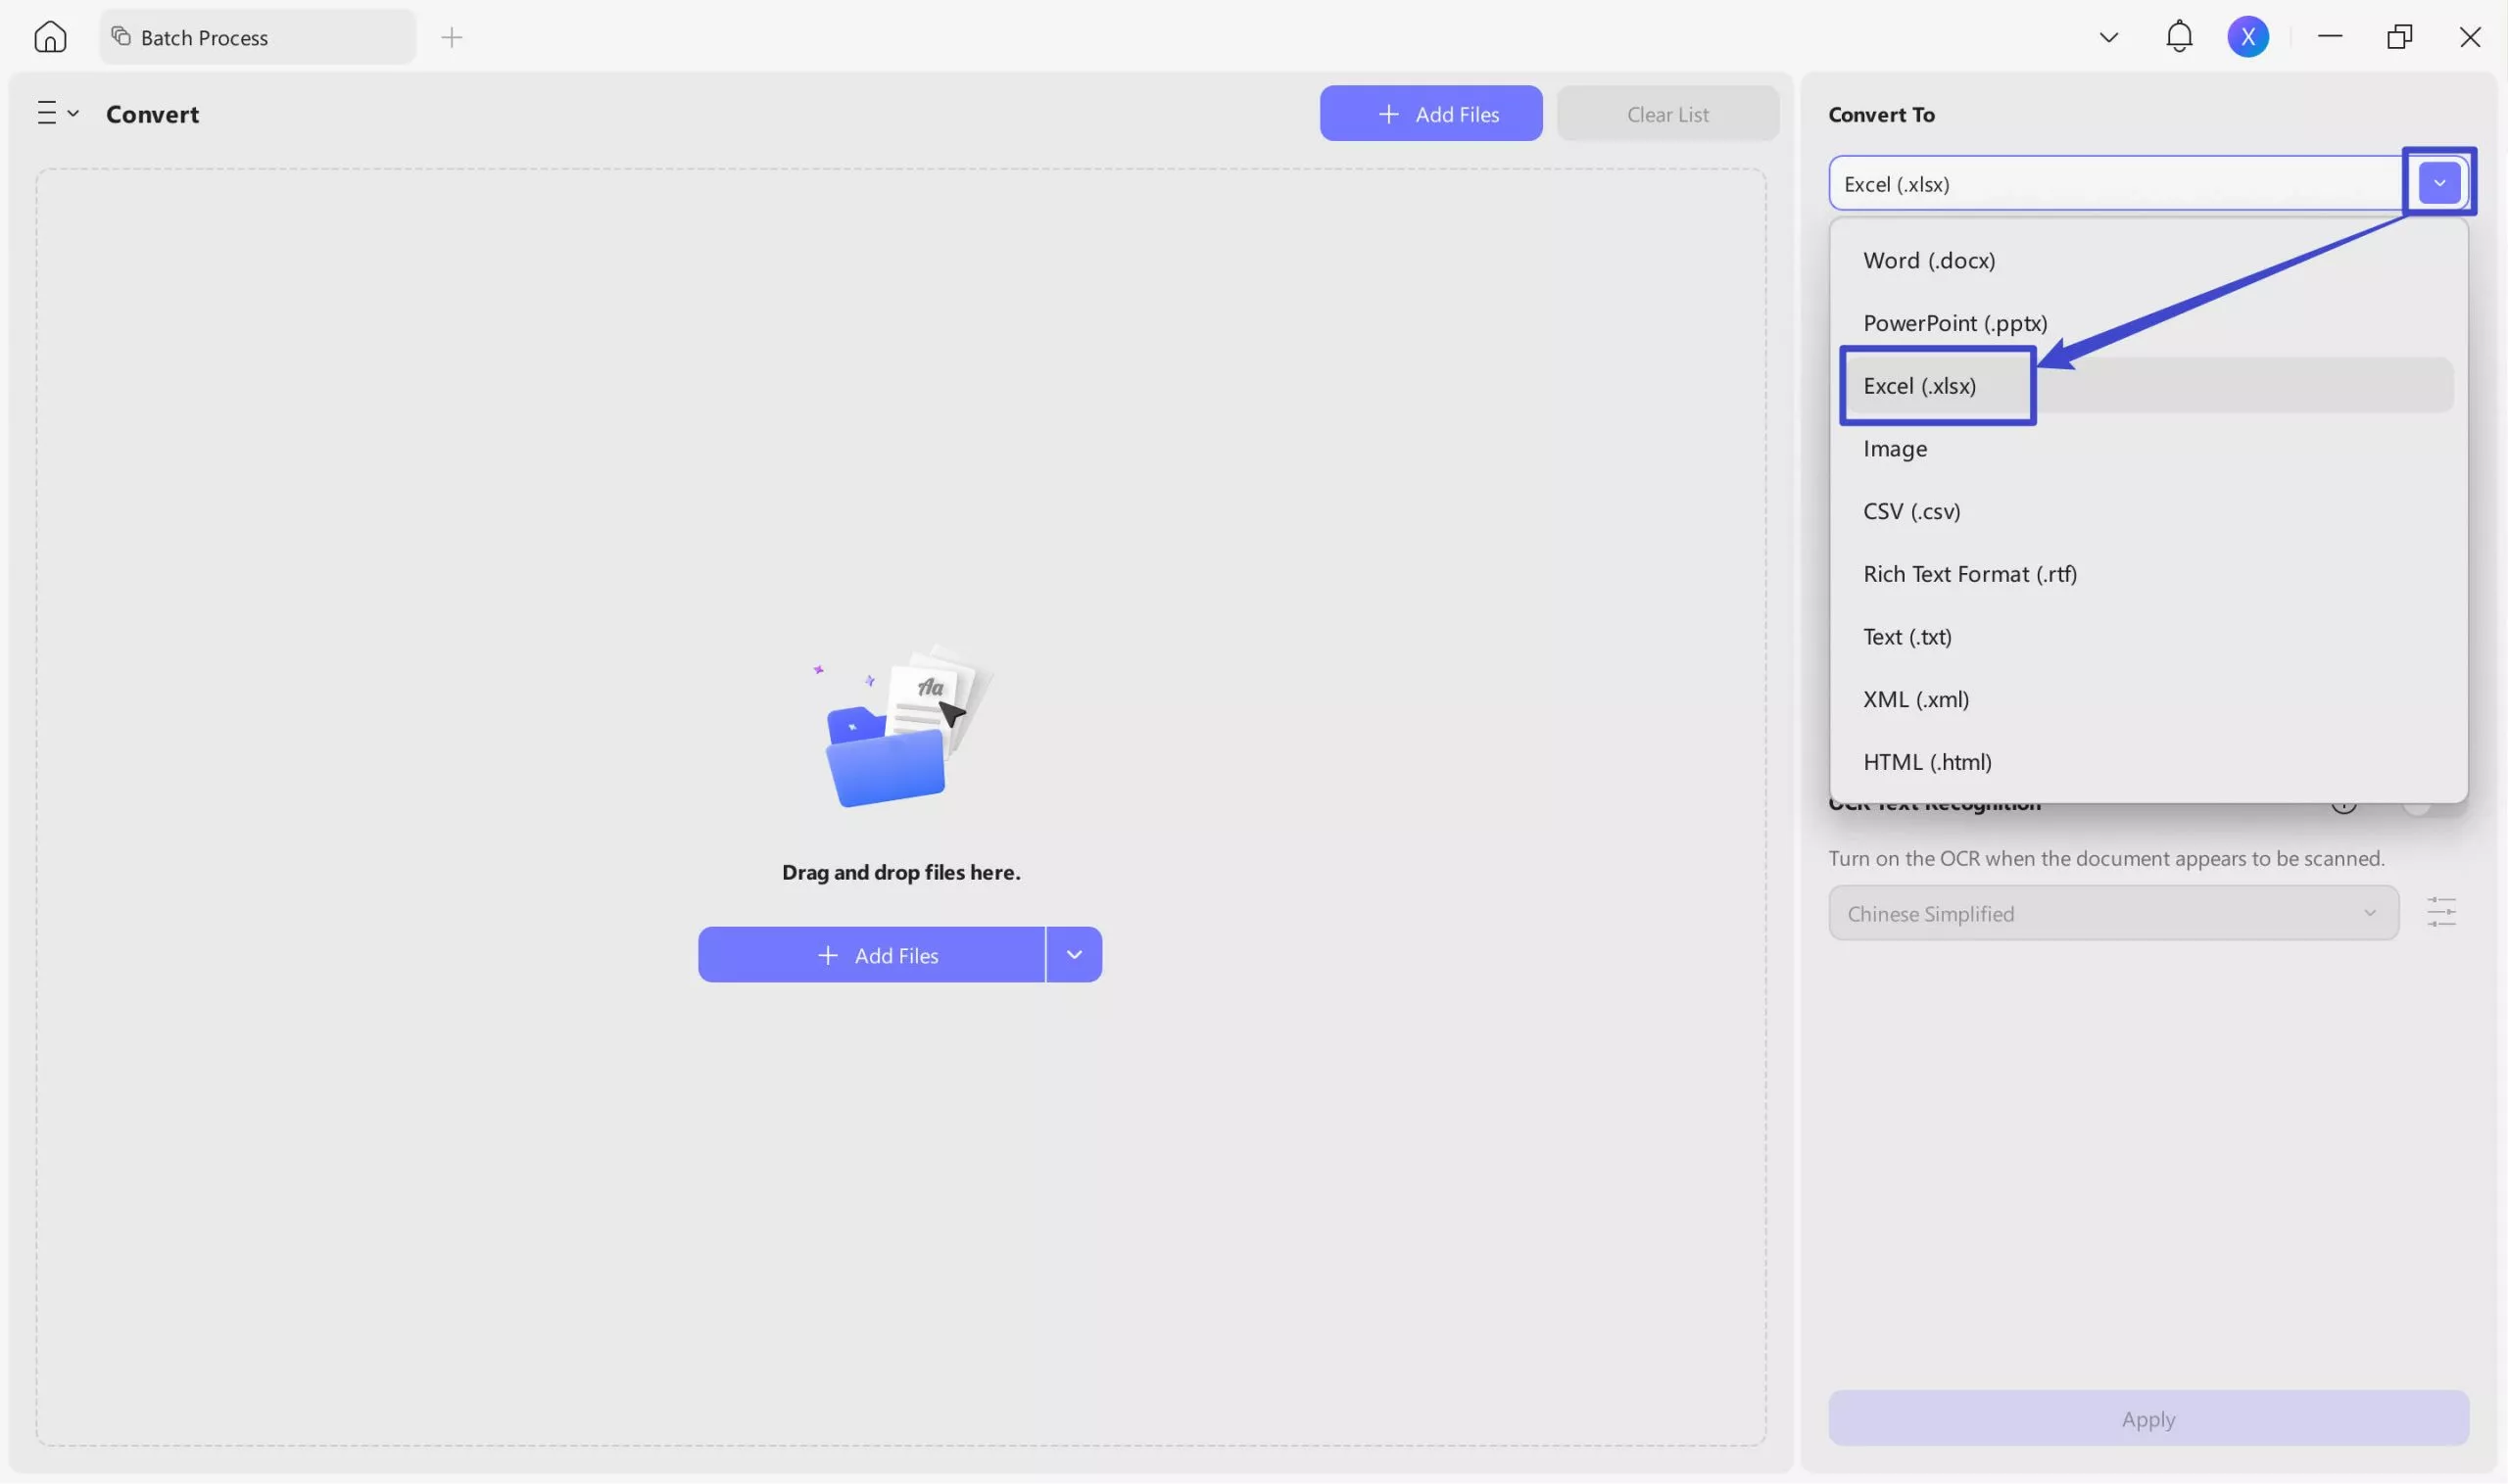
Task: Open the notifications bell
Action: [x=2179, y=37]
